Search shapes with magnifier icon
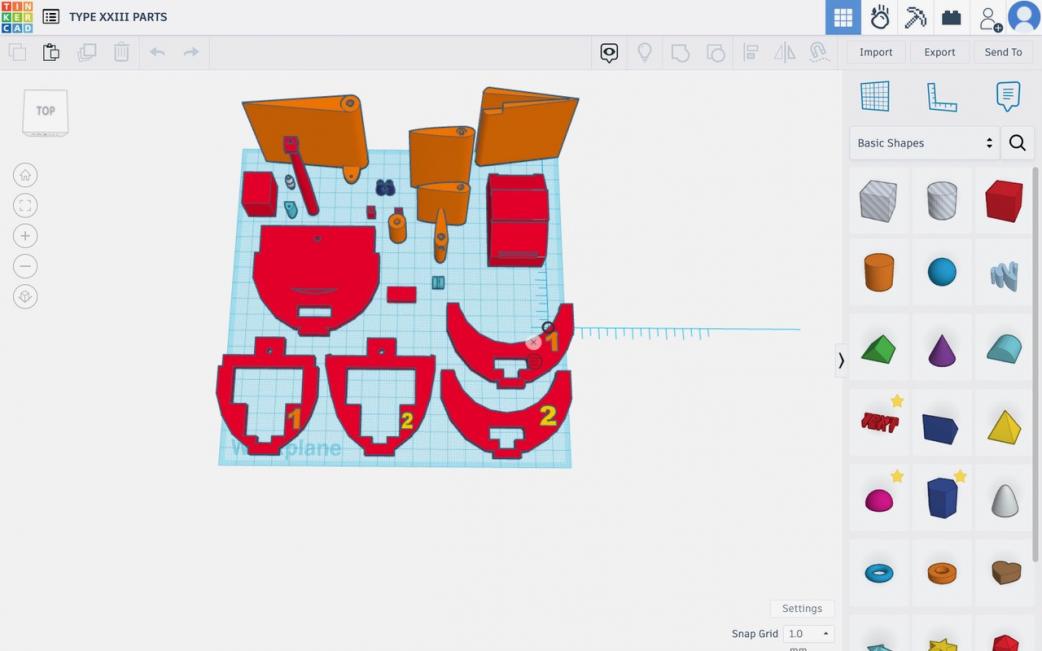The height and width of the screenshot is (651, 1042). [x=1017, y=143]
